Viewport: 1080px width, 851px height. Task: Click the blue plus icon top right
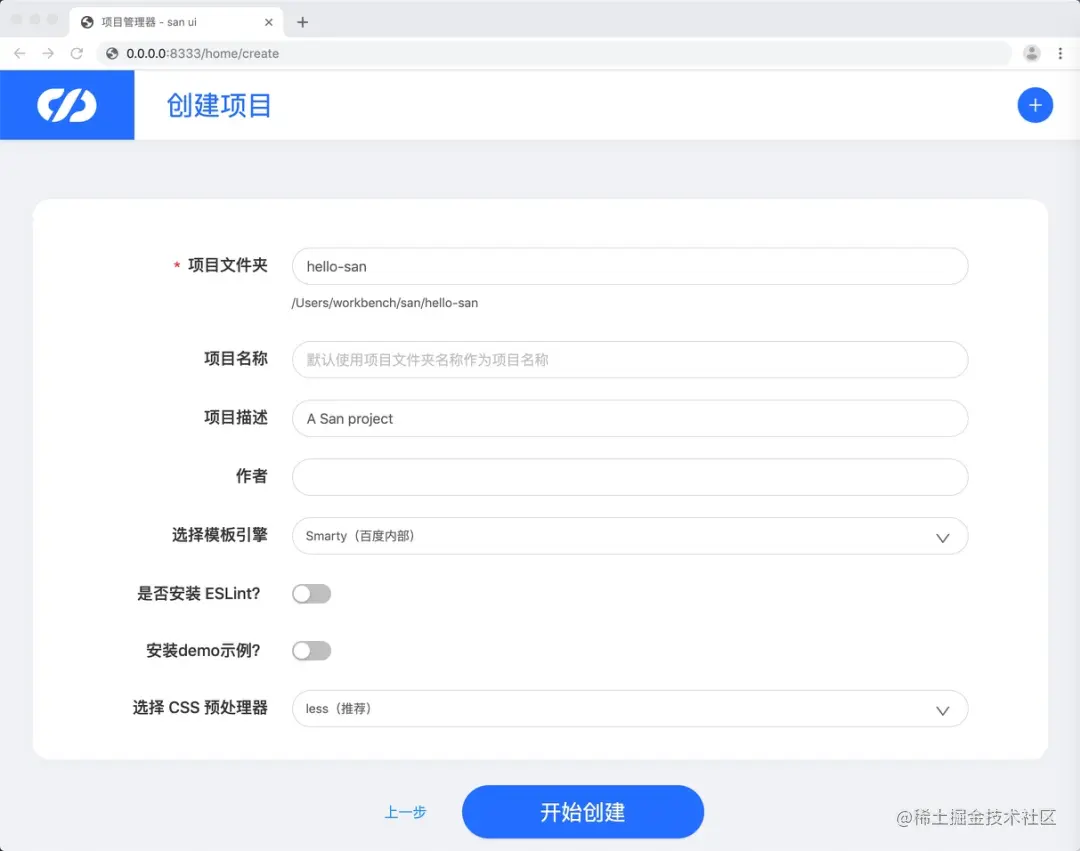pyautogui.click(x=1035, y=104)
